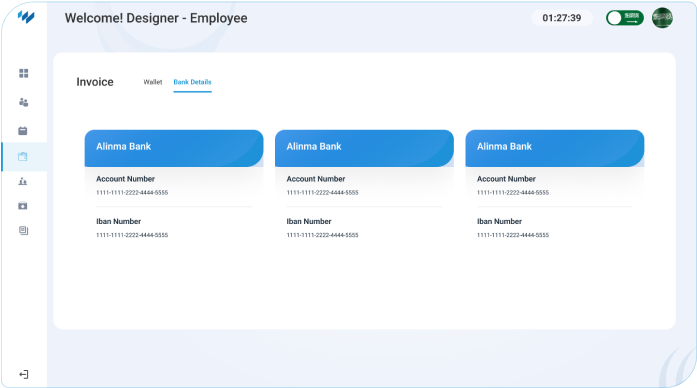Open the documents list sidebar icon
This screenshot has height=388, width=697.
tap(24, 231)
